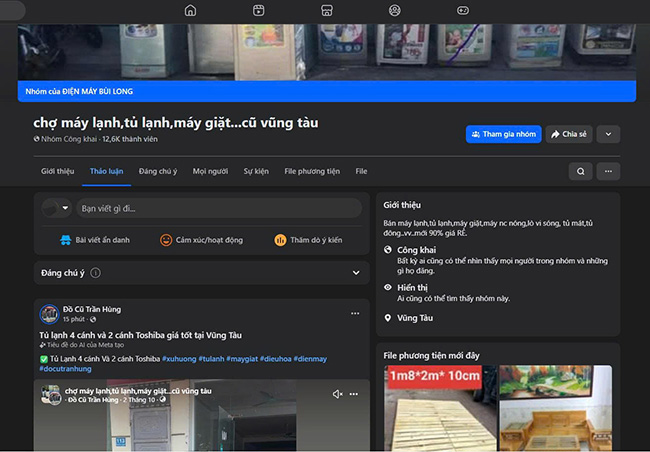Expand the Đáng chú ý section chevron
The width and height of the screenshot is (650, 452).
click(356, 273)
